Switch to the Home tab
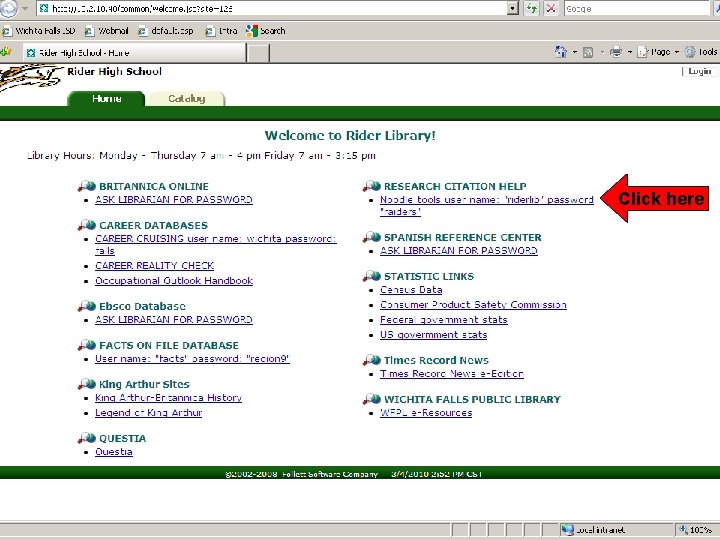Screen dimensions: 720x540 pos(106,98)
